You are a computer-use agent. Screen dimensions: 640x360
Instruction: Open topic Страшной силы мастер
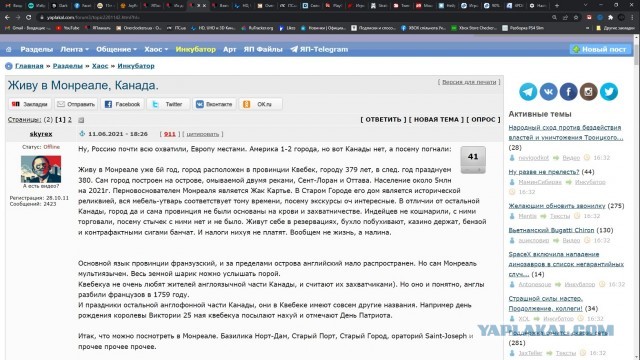click(546, 303)
